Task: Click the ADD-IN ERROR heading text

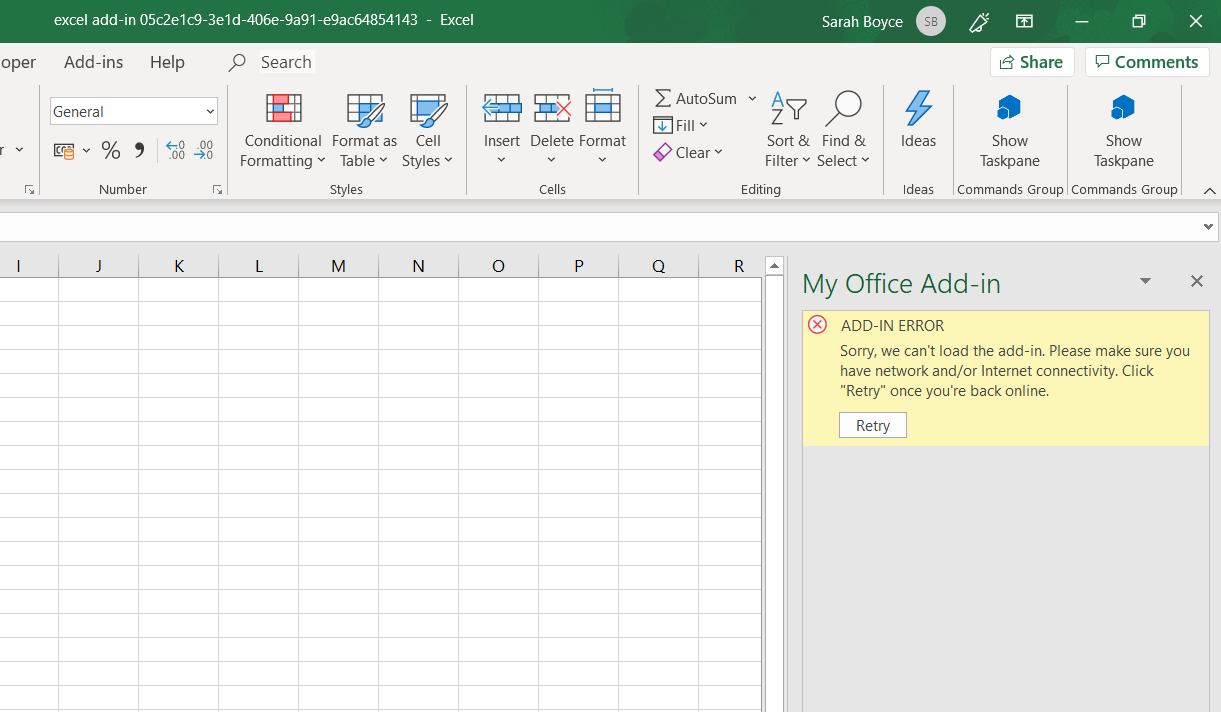Action: coord(892,325)
